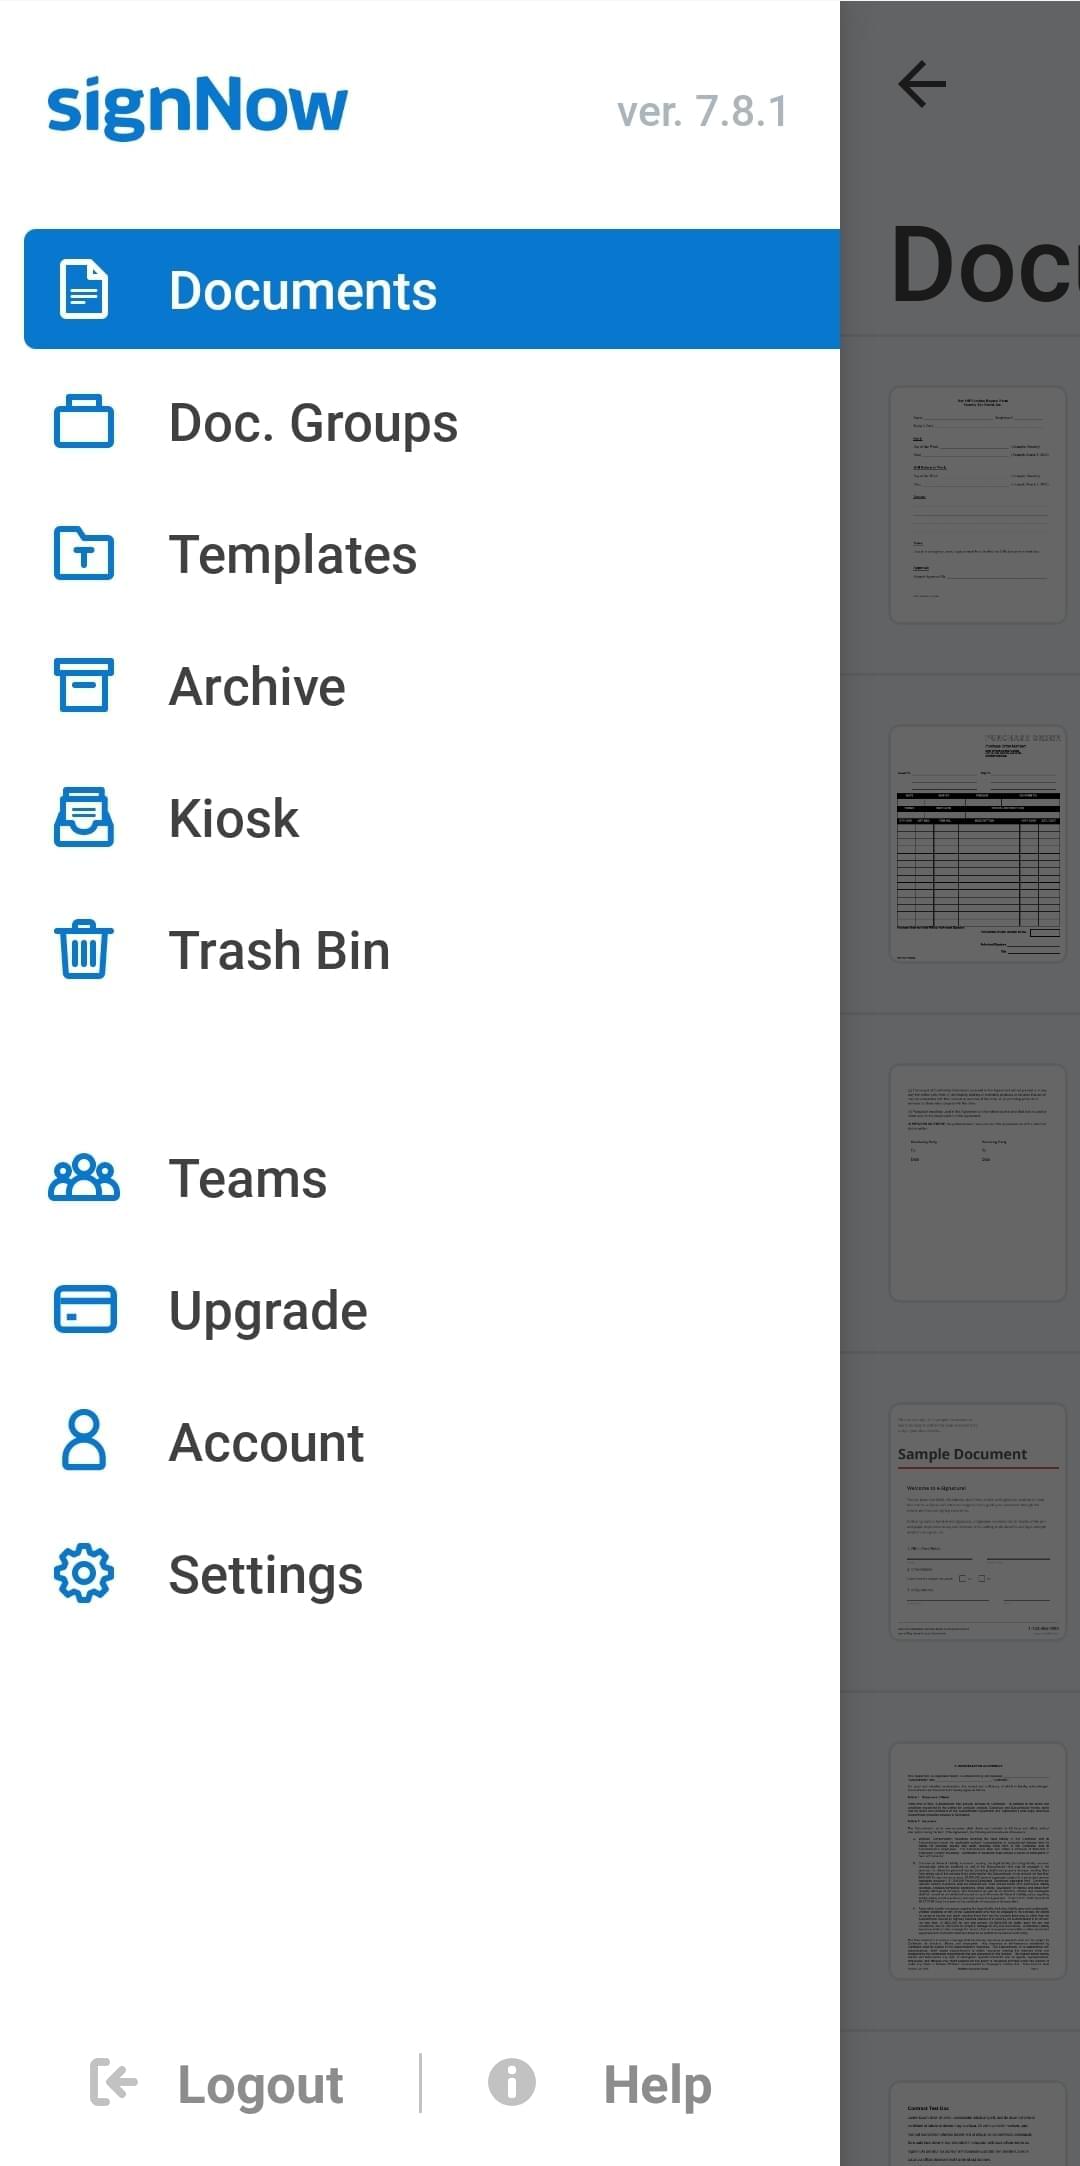Tap the Help info circle icon

click(511, 2084)
